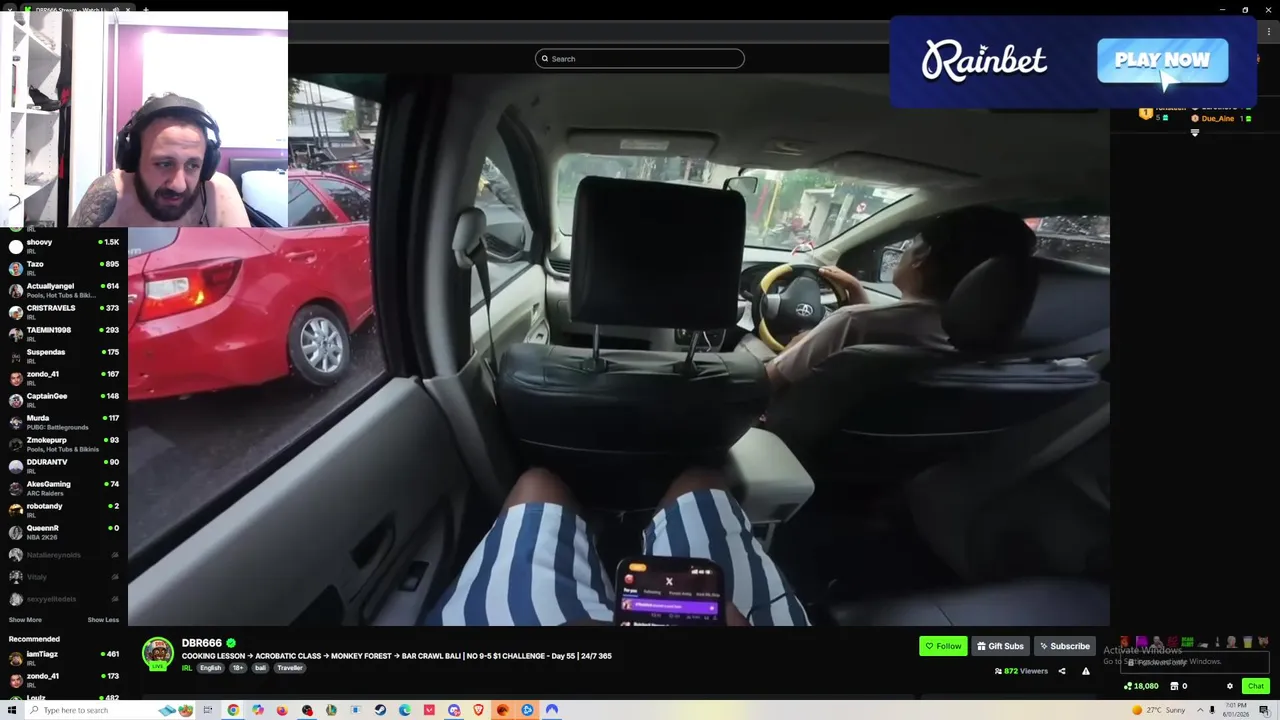Open the Gift Subs button
This screenshot has width=1280, height=720.
coord(1000,646)
